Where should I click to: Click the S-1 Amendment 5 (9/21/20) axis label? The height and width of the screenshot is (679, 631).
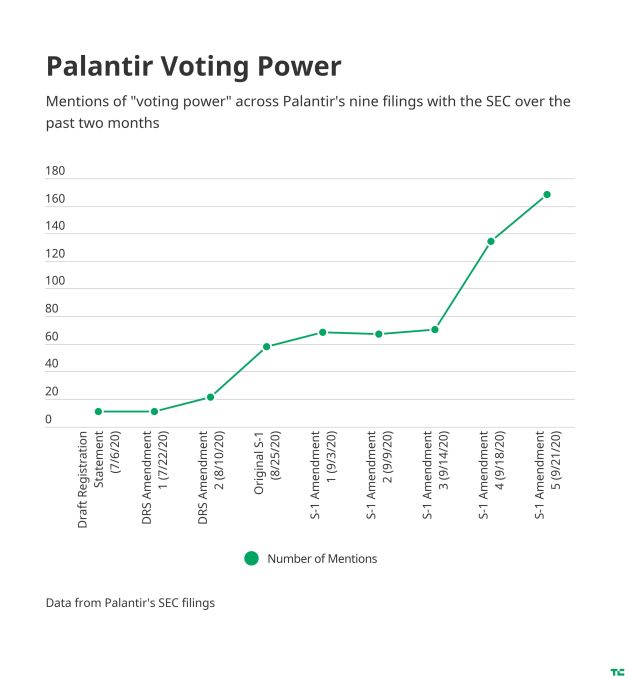pyautogui.click(x=547, y=475)
